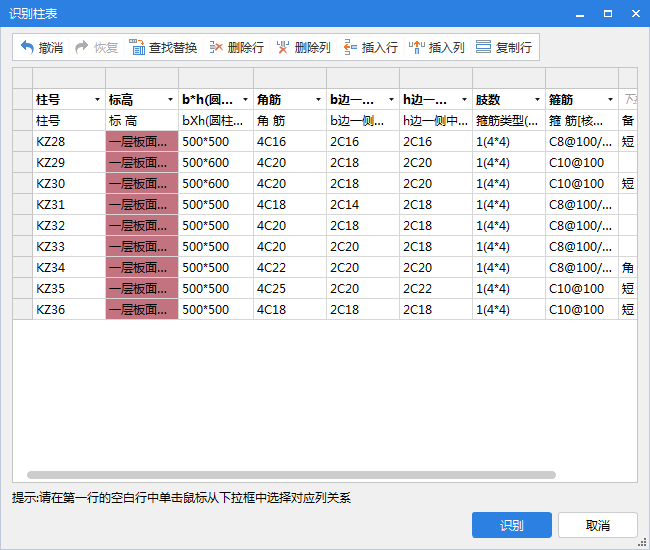This screenshot has height=550, width=650.
Task: Click the red 标高 cell in KZ28 row
Action: [x=142, y=142]
